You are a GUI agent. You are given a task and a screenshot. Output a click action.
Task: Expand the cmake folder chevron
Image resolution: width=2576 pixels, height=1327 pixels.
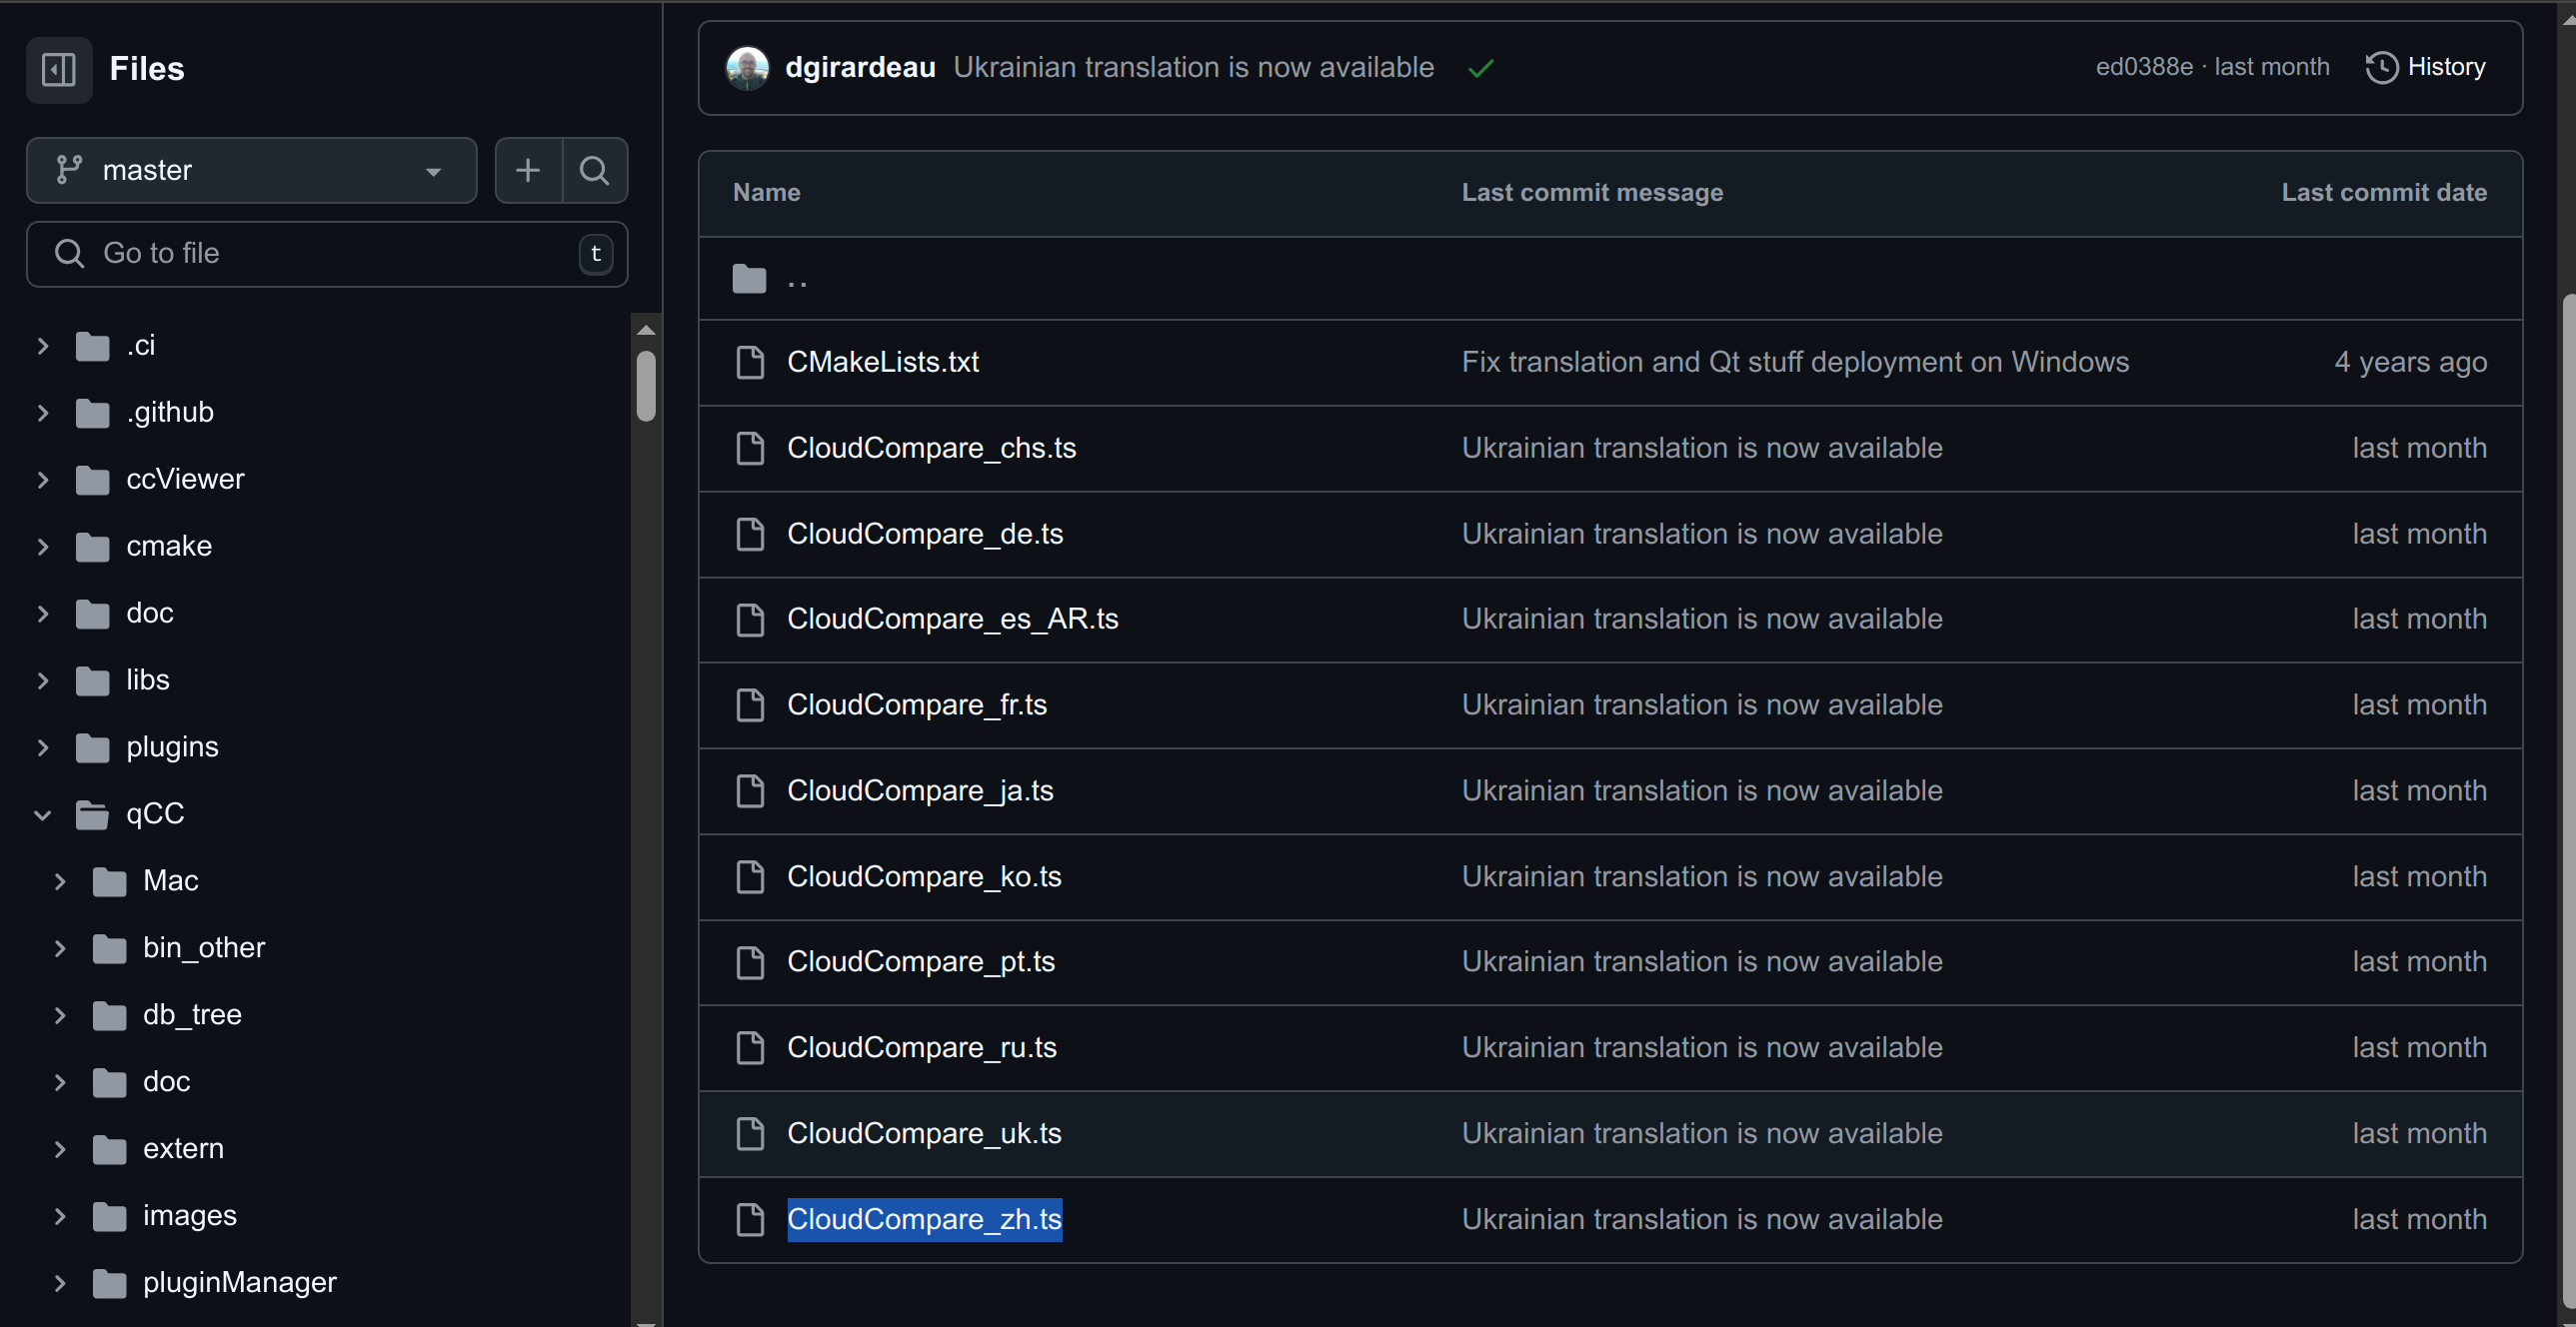coord(42,547)
